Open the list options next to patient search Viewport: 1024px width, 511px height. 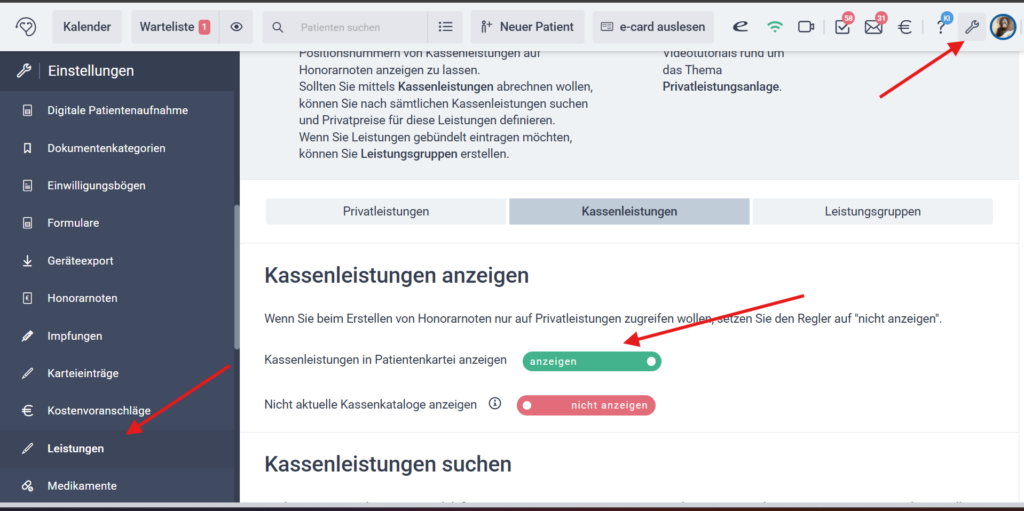click(445, 27)
